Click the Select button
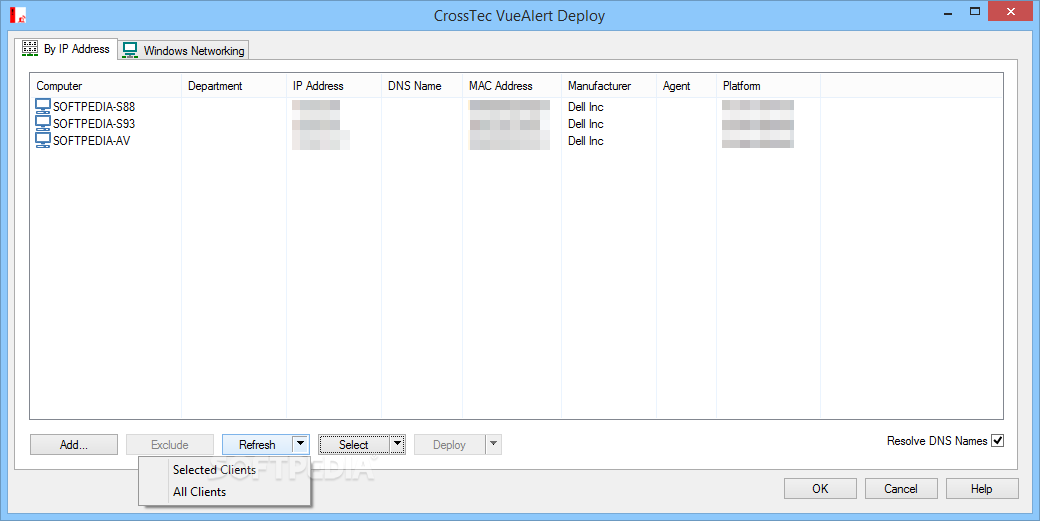 coord(354,445)
